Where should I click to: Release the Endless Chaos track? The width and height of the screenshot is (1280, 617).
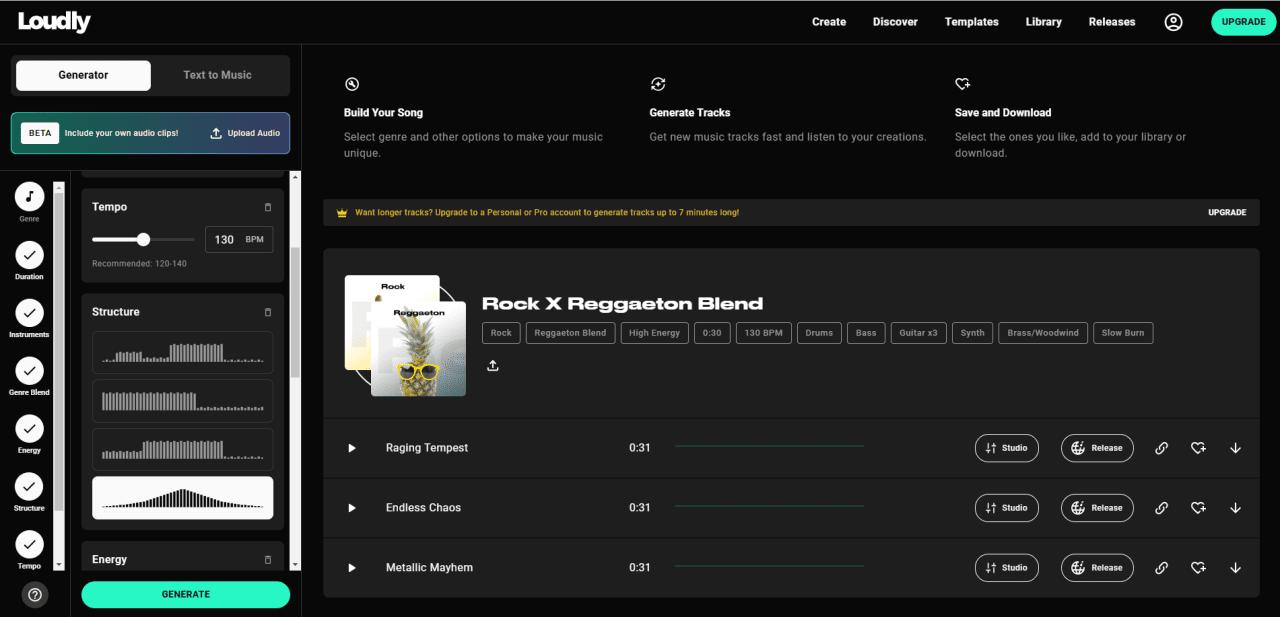coord(1097,508)
